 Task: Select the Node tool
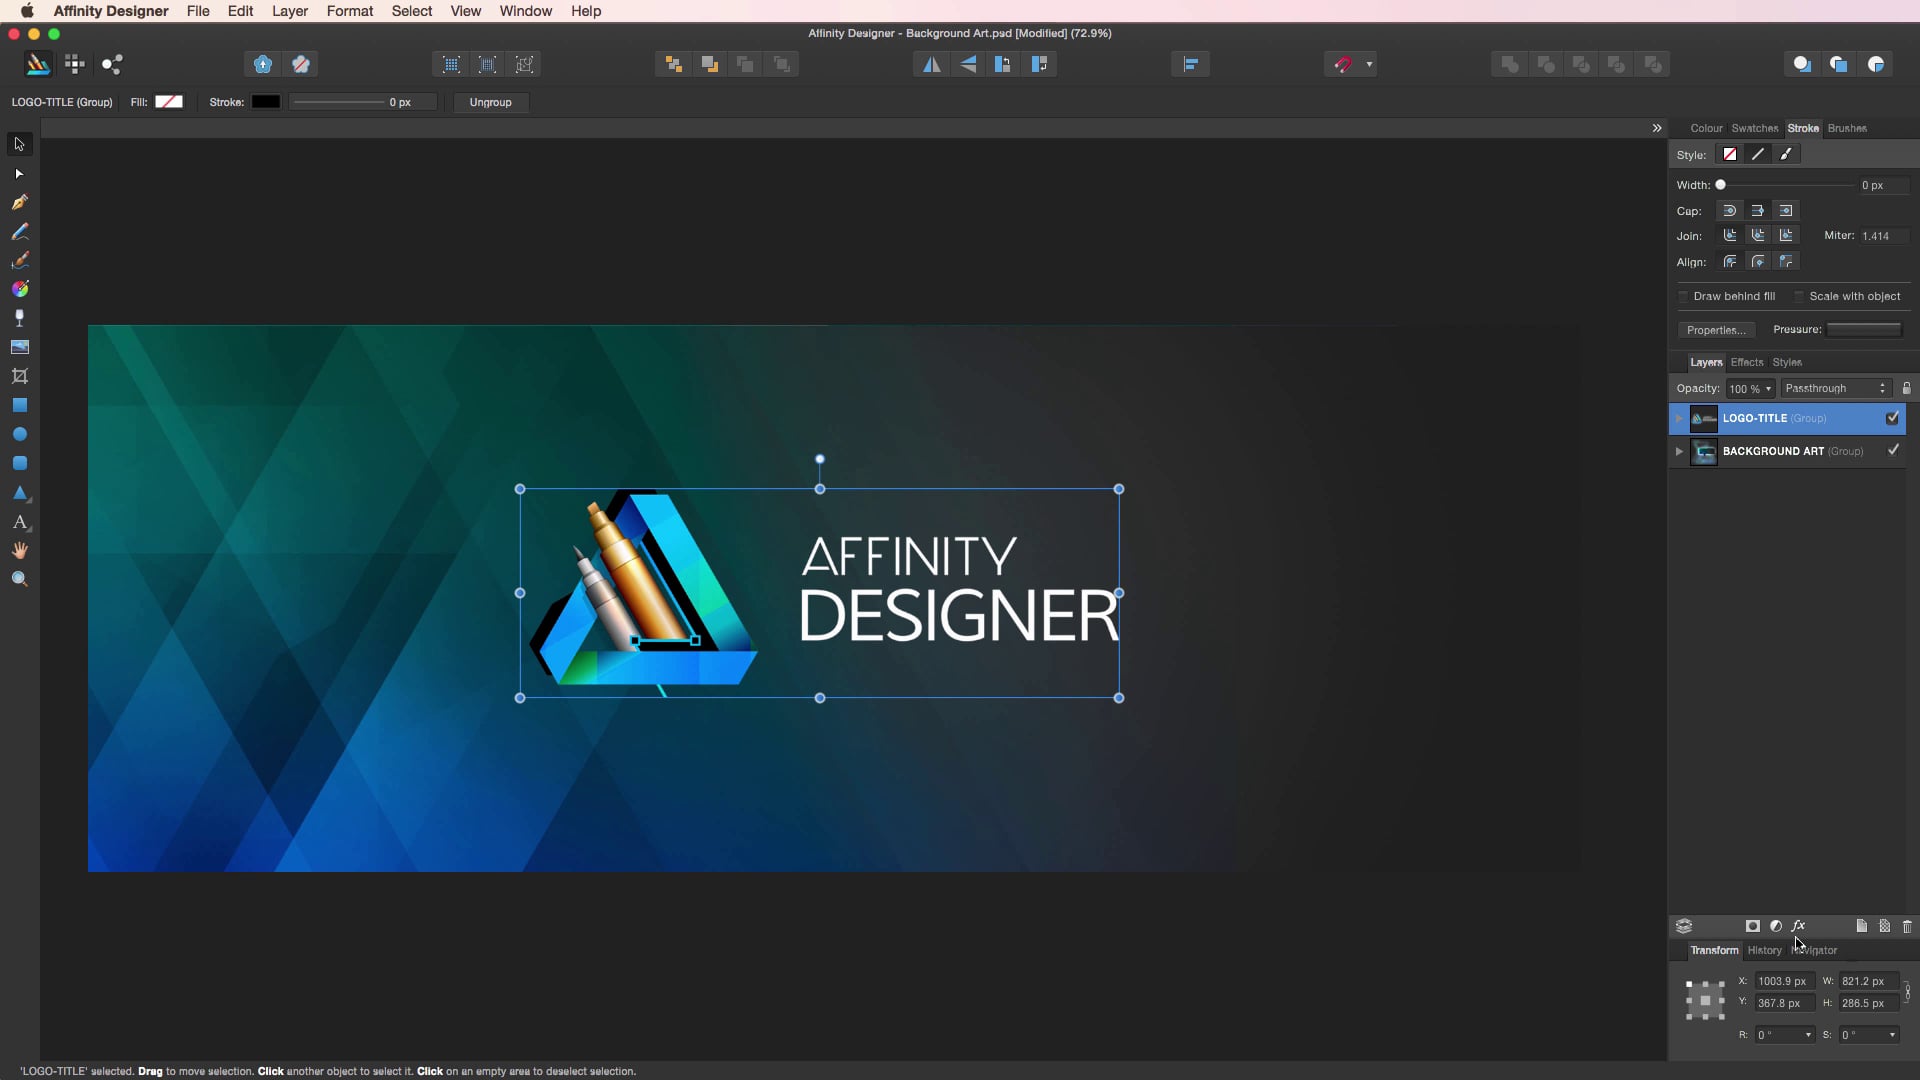point(19,174)
